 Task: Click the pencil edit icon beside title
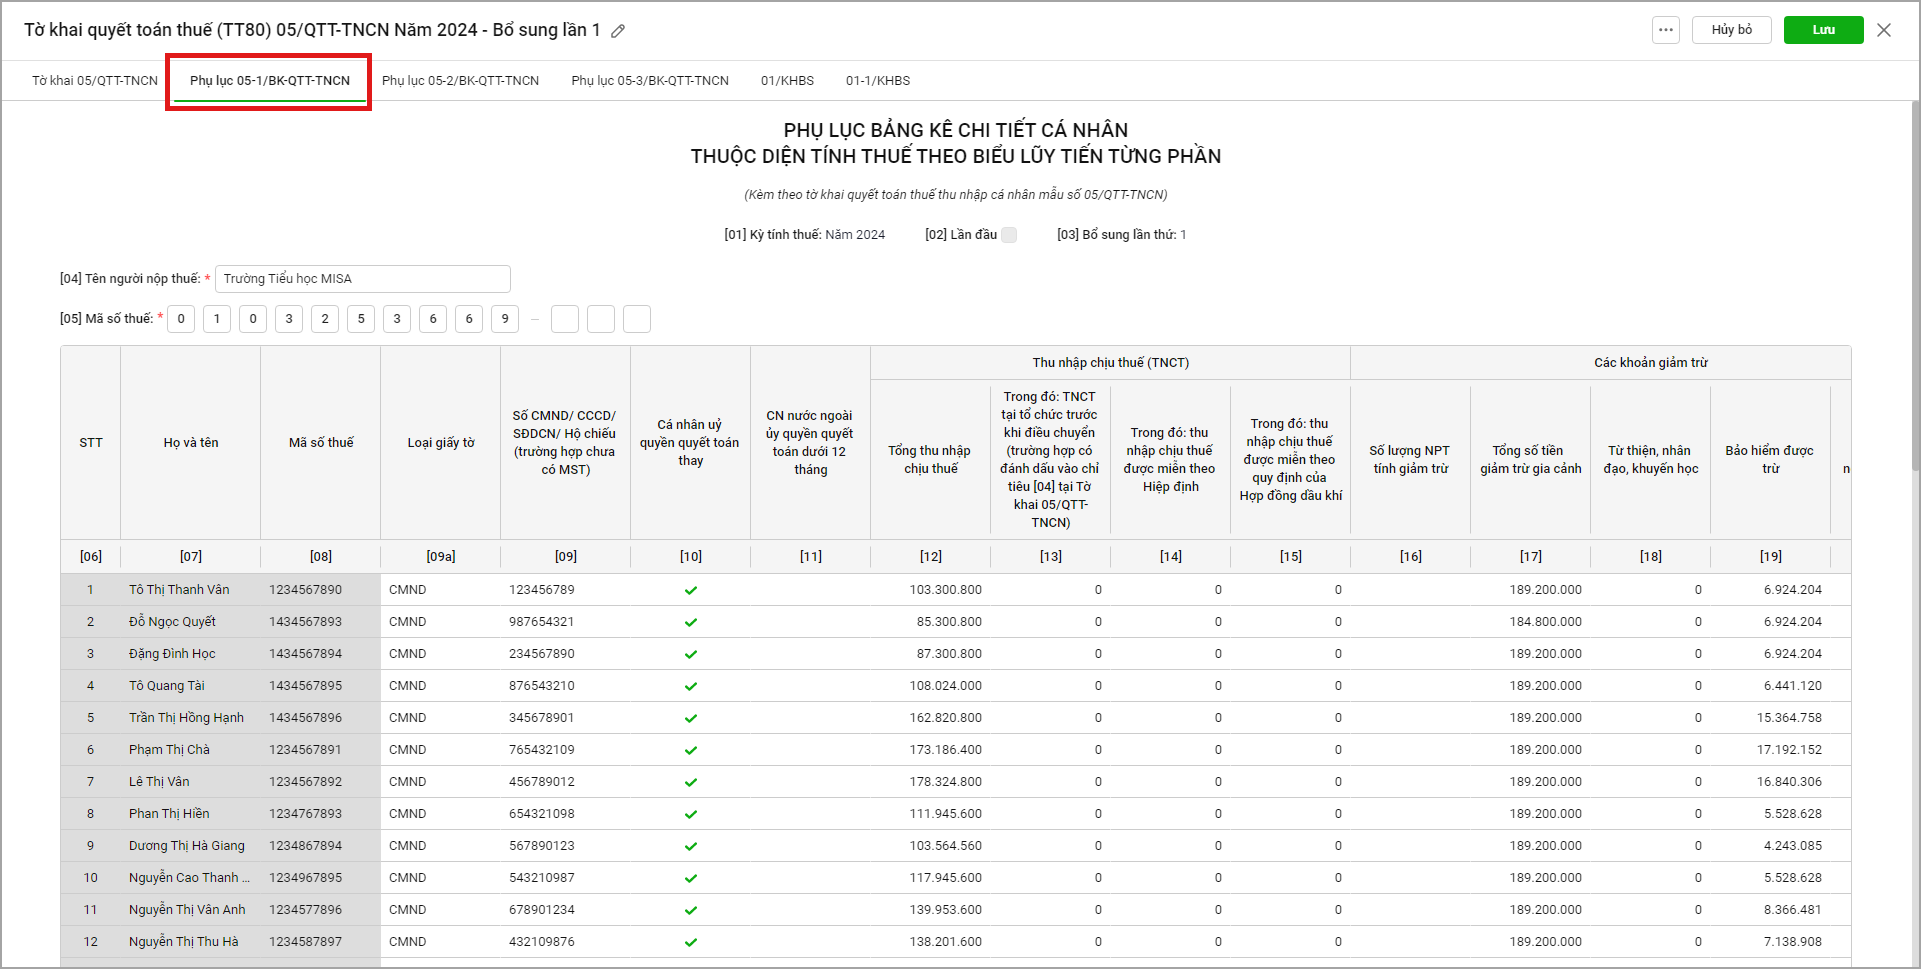pos(618,31)
